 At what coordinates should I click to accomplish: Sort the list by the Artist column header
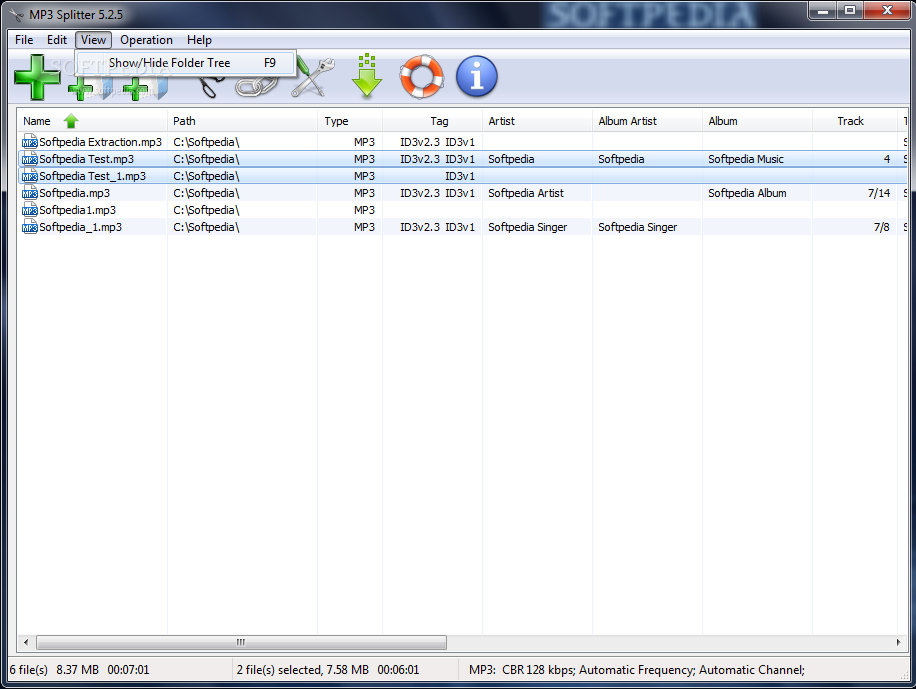(537, 121)
